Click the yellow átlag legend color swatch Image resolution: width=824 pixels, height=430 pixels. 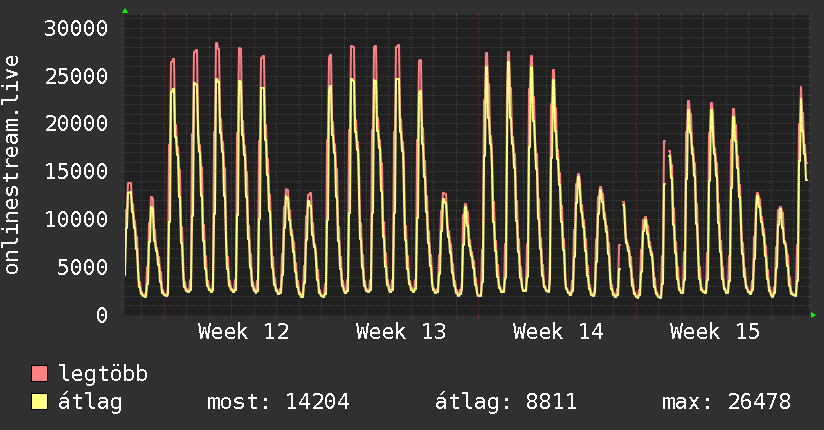[x=39, y=402]
